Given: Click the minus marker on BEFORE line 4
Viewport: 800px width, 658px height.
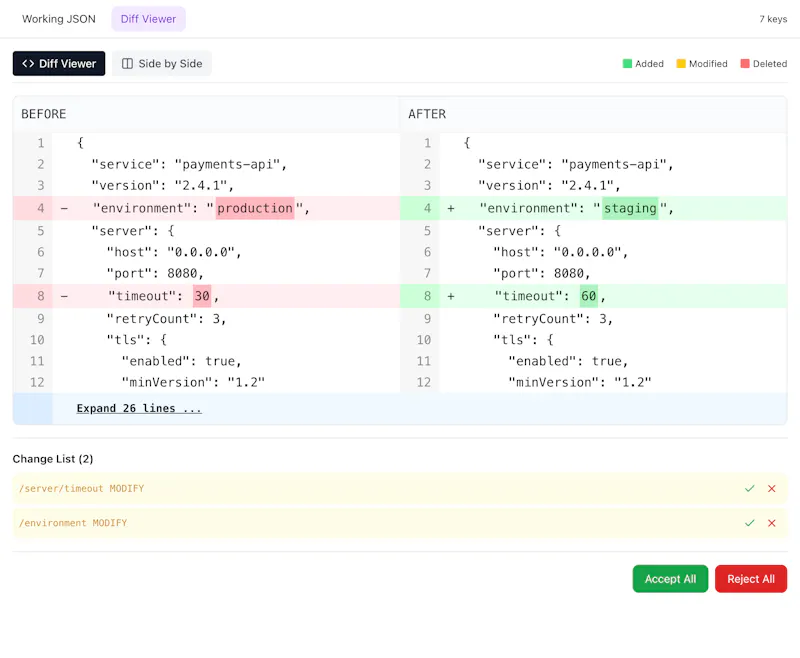Looking at the screenshot, I should pyautogui.click(x=64, y=208).
